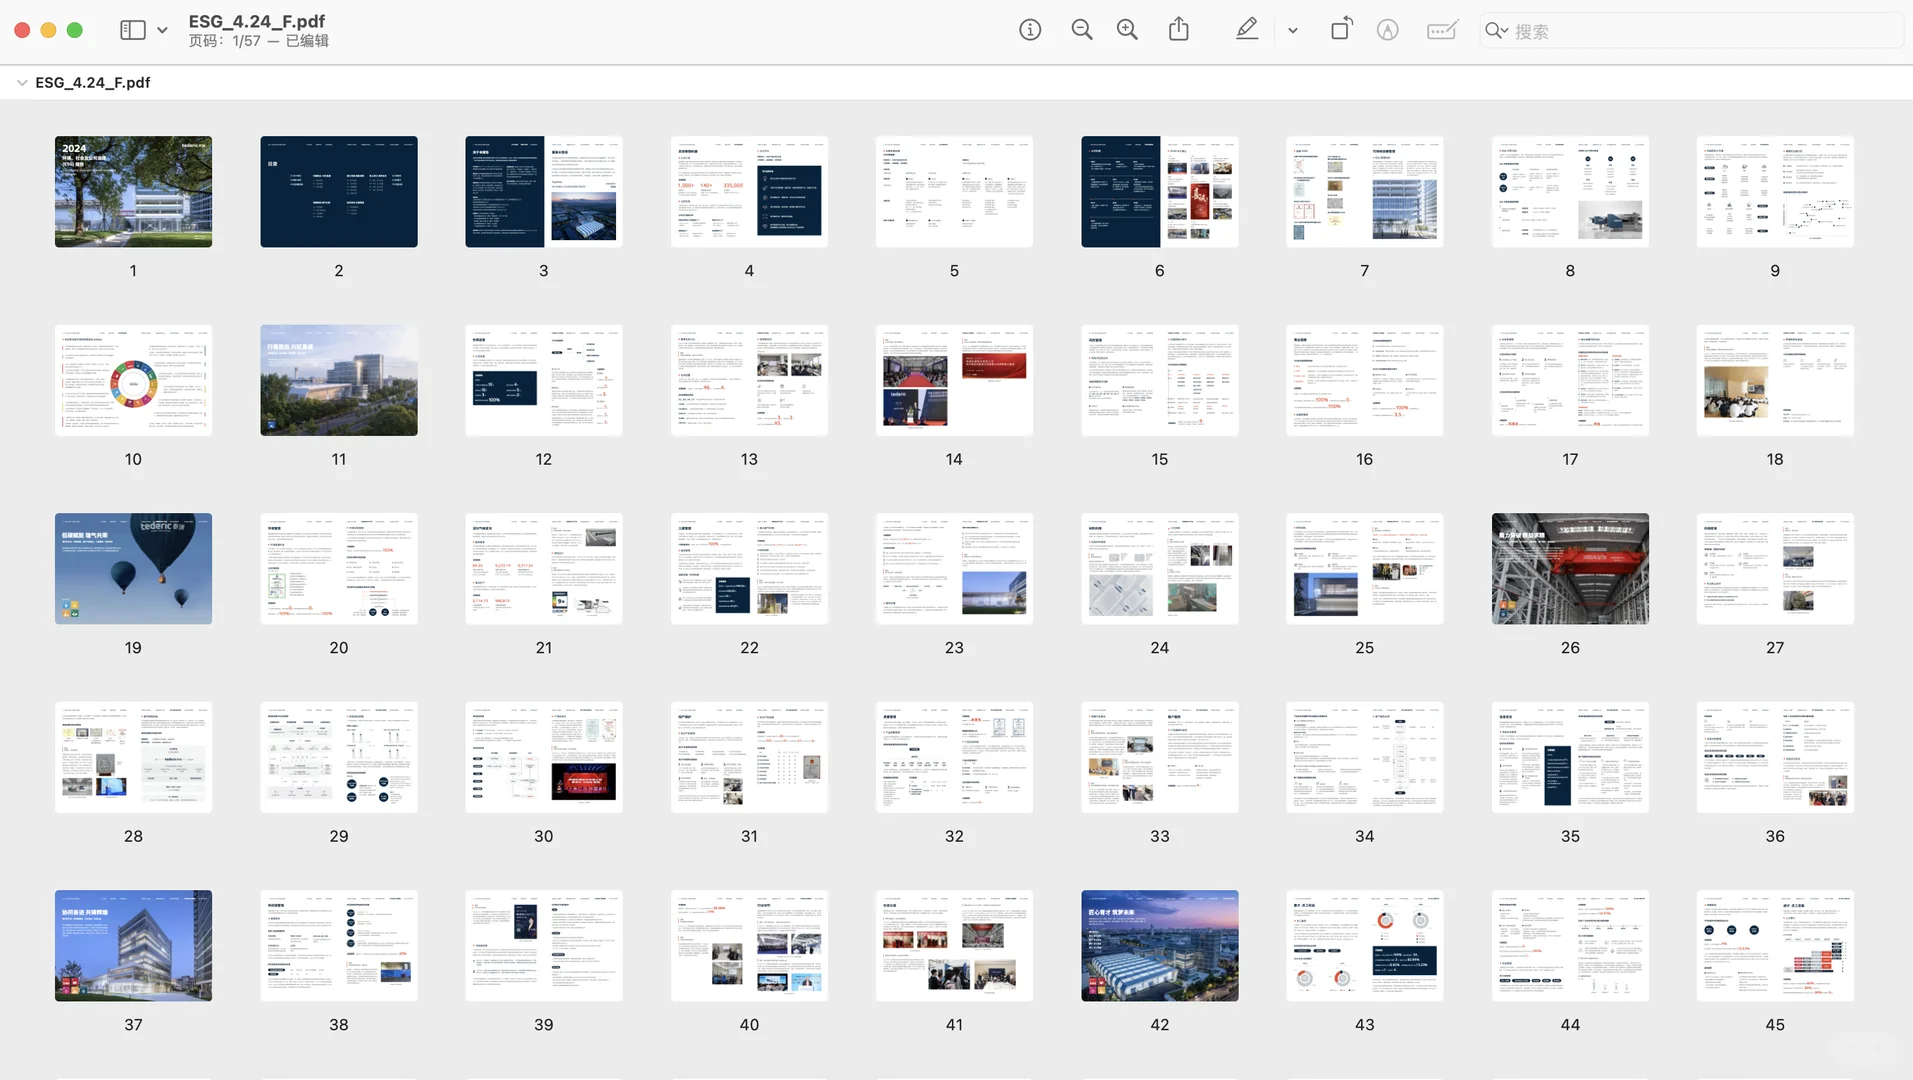
Task: Select the cover page thumbnail 1
Action: pyautogui.click(x=133, y=192)
